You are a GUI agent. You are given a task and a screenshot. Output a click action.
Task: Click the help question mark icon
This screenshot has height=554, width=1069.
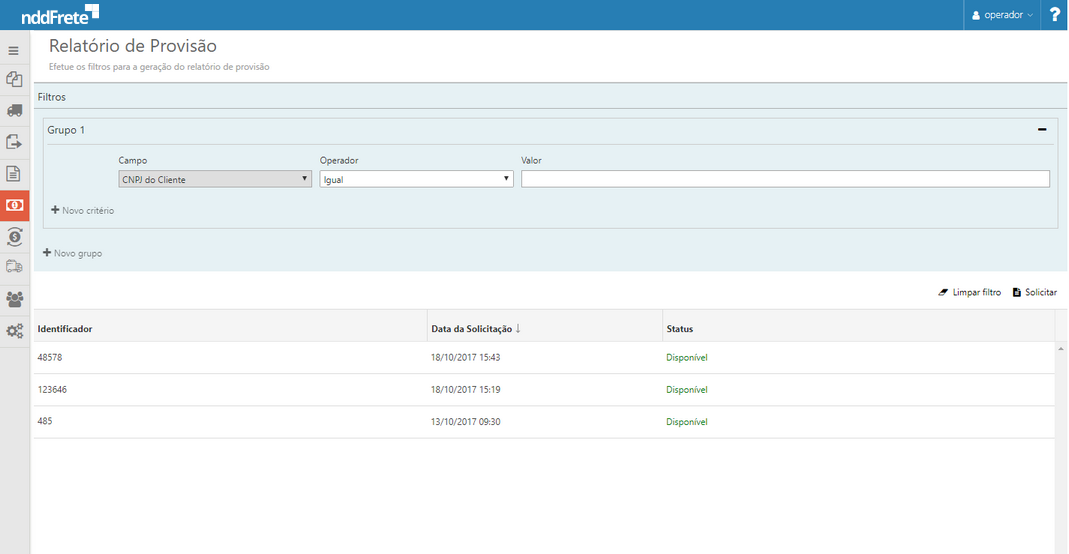[x=1054, y=15]
